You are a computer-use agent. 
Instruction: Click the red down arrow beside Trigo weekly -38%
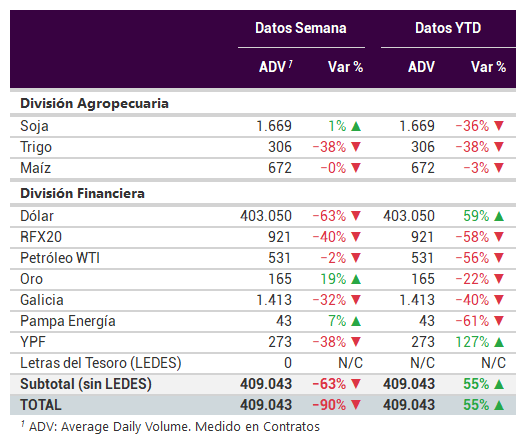(x=356, y=147)
